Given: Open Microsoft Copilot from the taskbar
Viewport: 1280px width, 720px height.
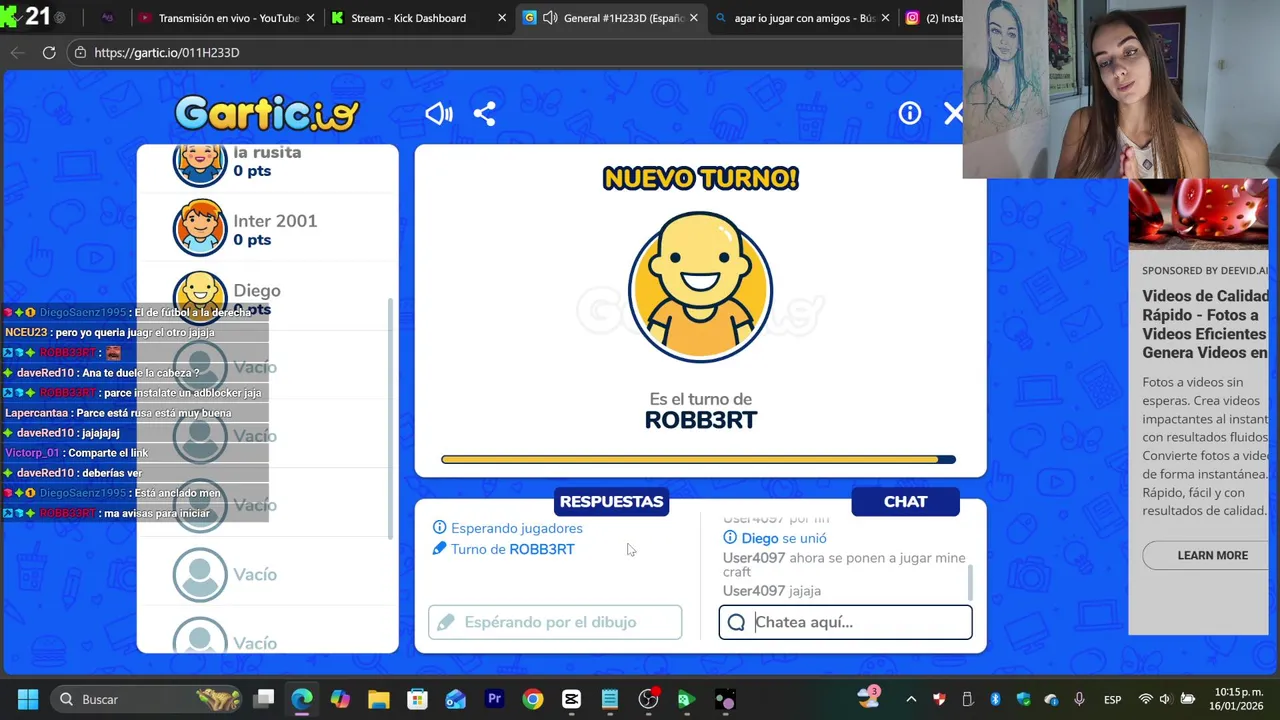Looking at the screenshot, I should [340, 699].
